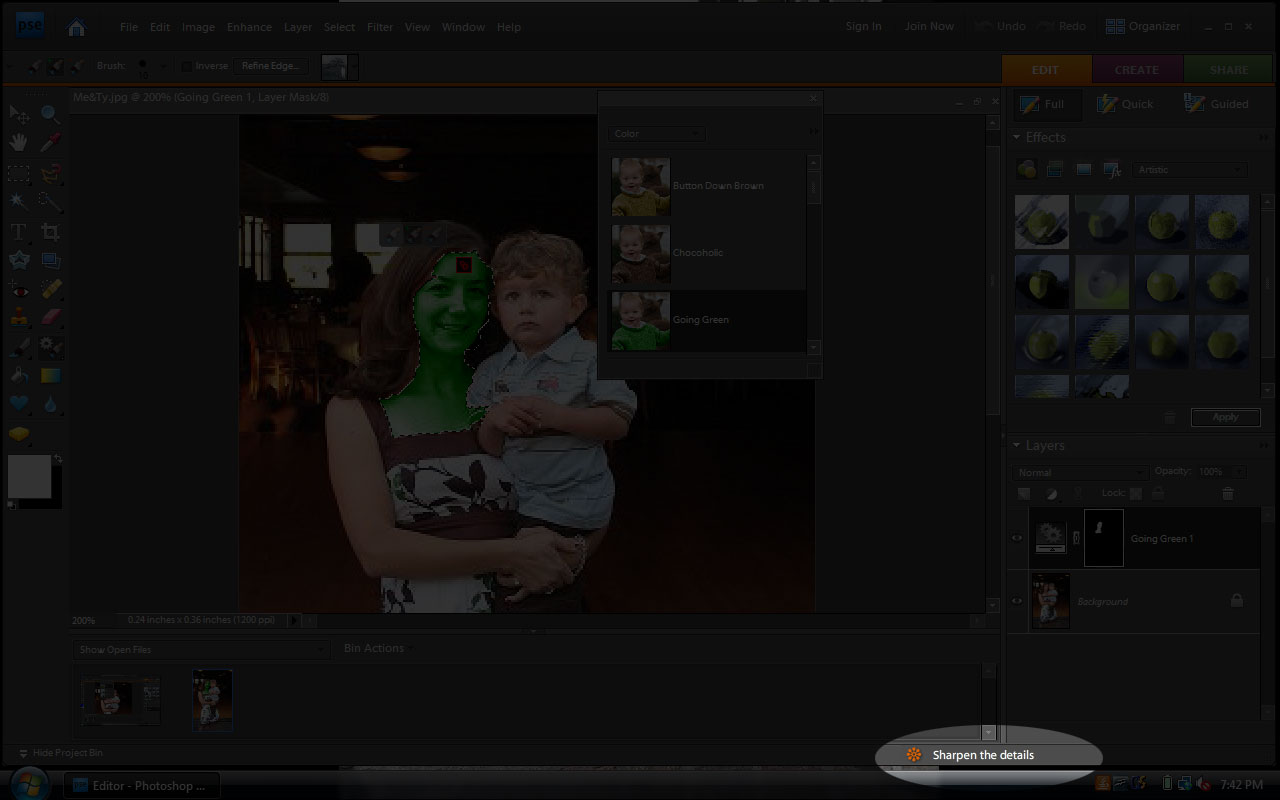Image resolution: width=1280 pixels, height=800 pixels.
Task: Collapse the Effects panel
Action: click(1017, 138)
